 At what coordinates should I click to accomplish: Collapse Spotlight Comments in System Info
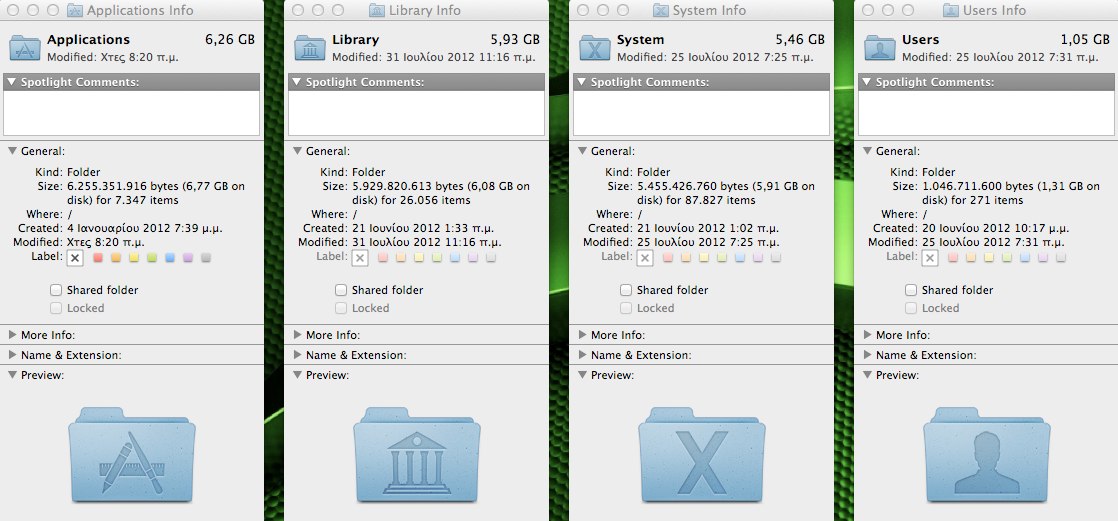click(x=581, y=82)
